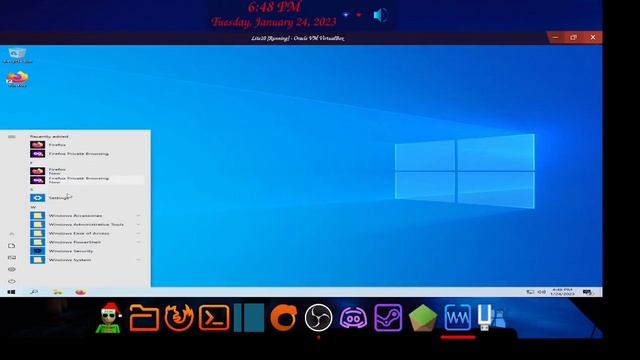Expand Windows PowerShell folder chevron
This screenshot has width=640, height=360.
click(138, 242)
